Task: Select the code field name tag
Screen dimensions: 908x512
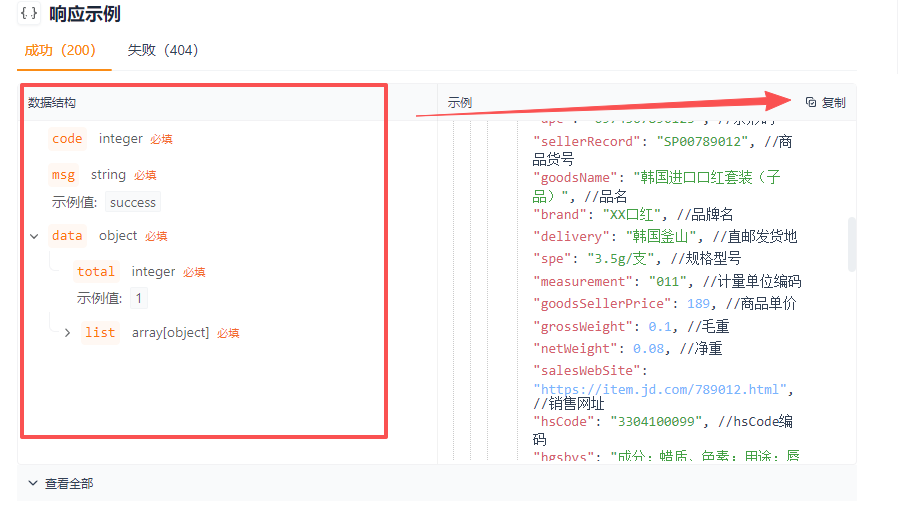Action: point(67,139)
